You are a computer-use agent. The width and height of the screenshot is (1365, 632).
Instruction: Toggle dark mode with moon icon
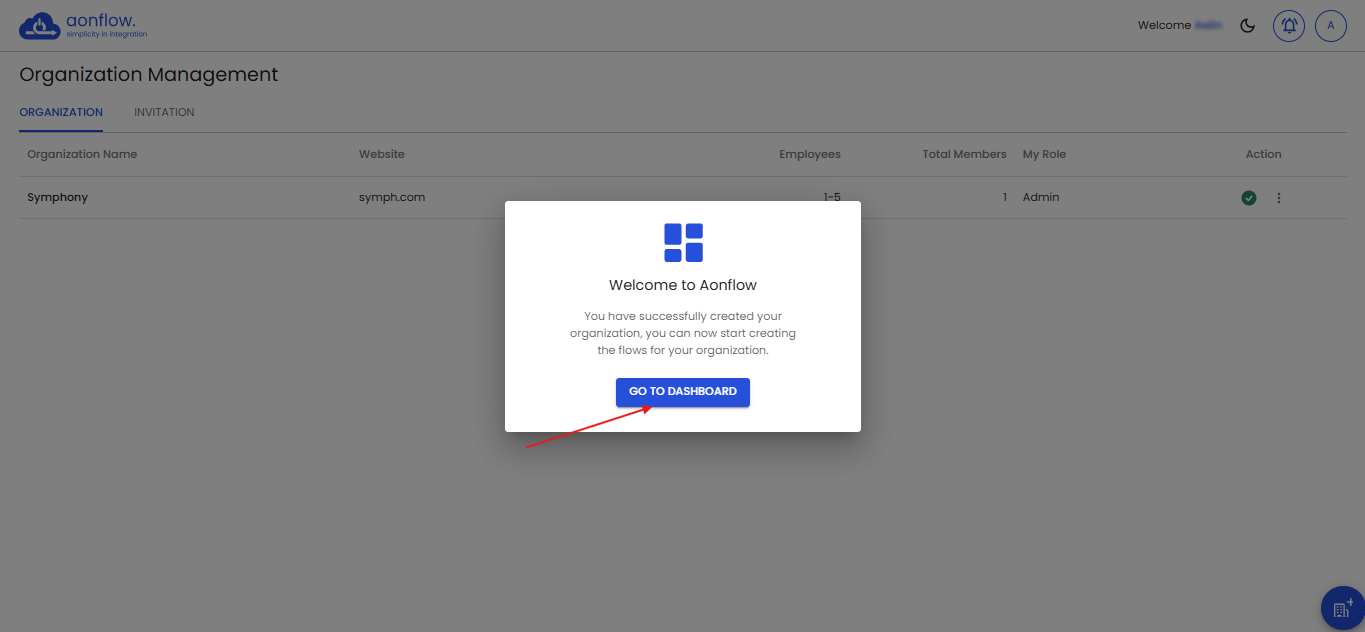[x=1247, y=26]
